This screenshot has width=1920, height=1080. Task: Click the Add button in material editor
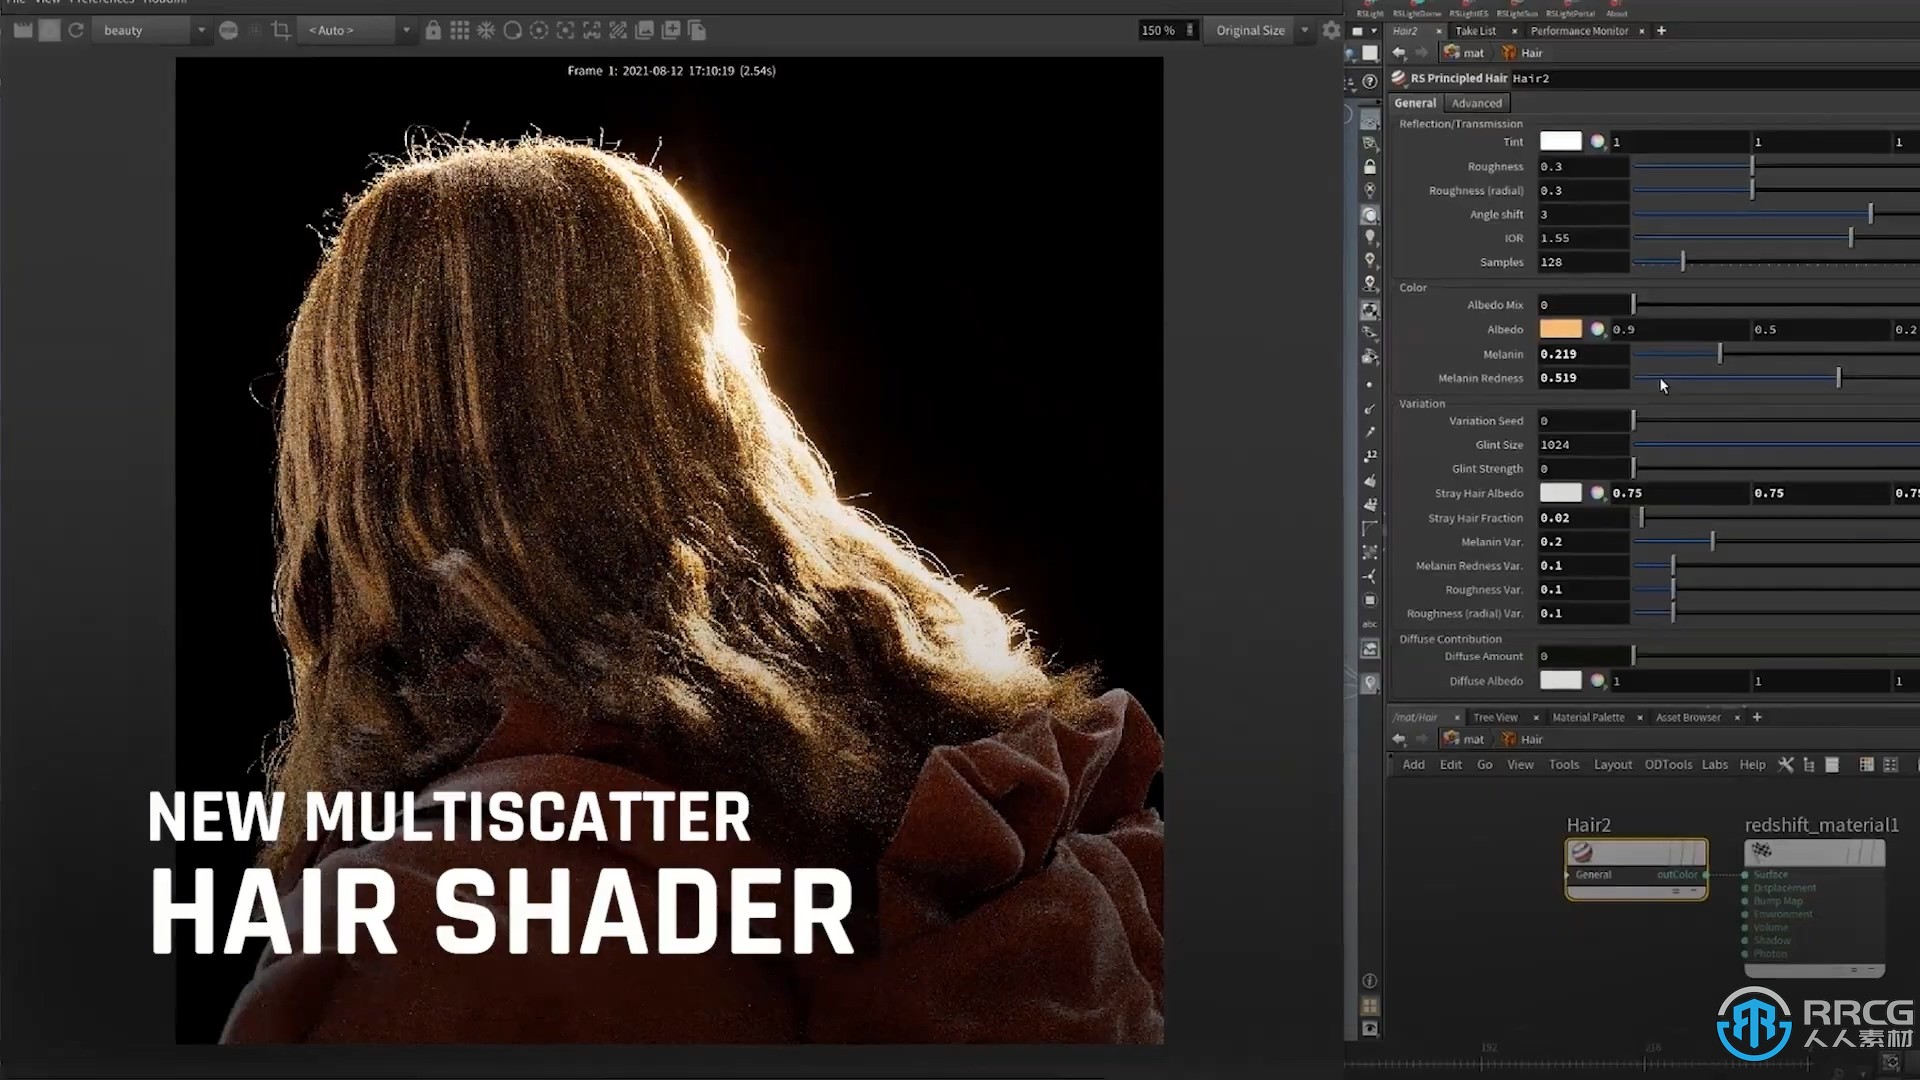click(x=1414, y=764)
